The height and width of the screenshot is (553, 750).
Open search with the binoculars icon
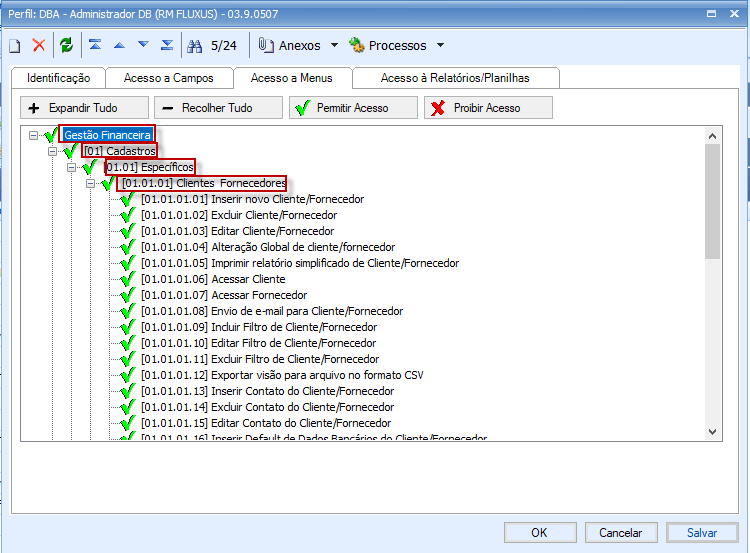[194, 46]
